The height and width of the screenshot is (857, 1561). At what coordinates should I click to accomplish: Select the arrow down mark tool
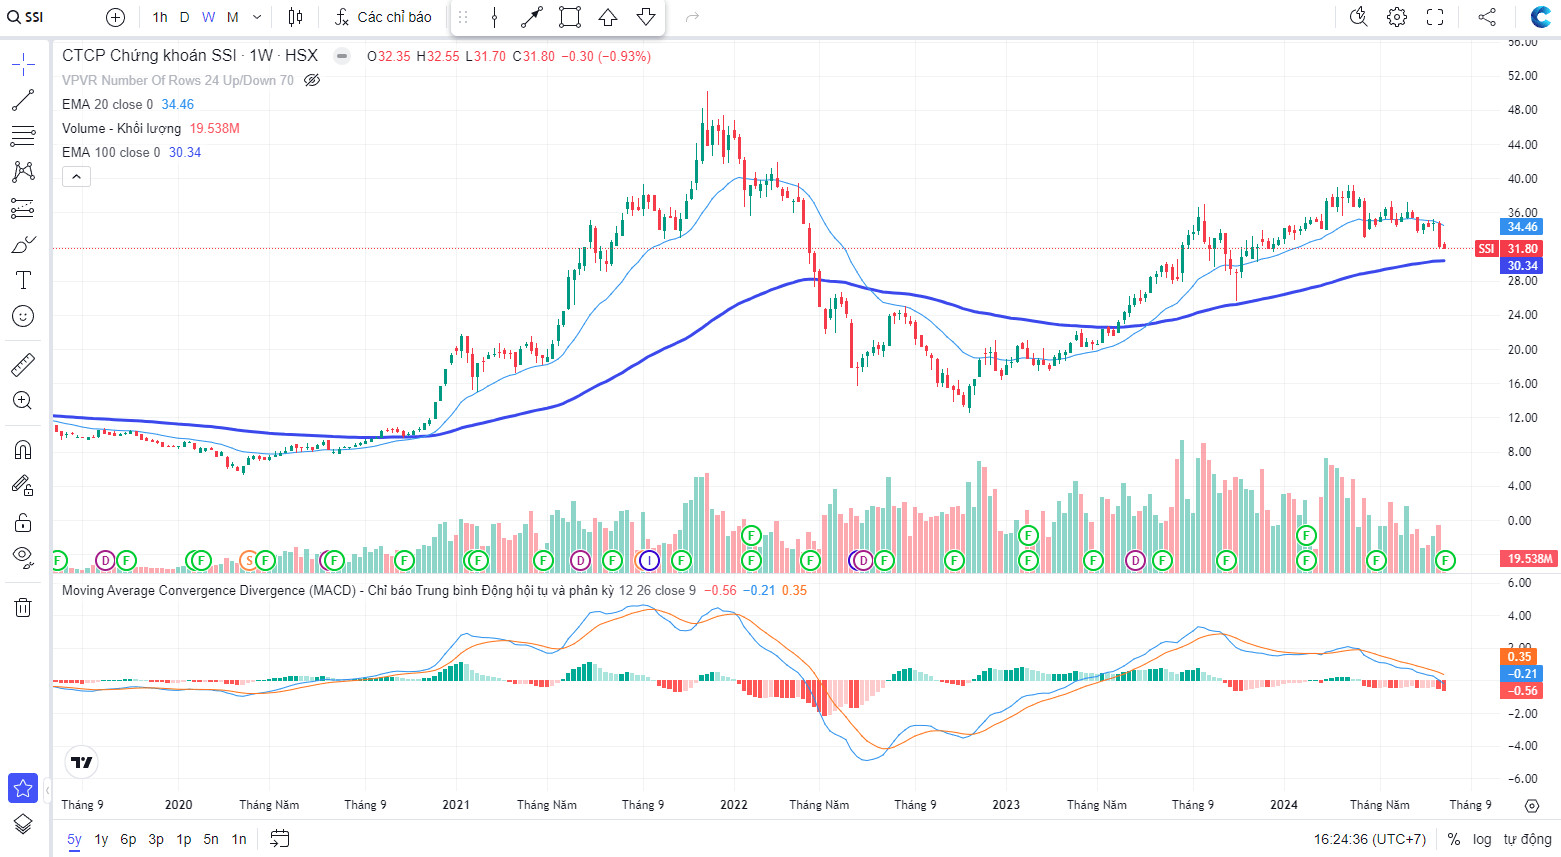646,17
